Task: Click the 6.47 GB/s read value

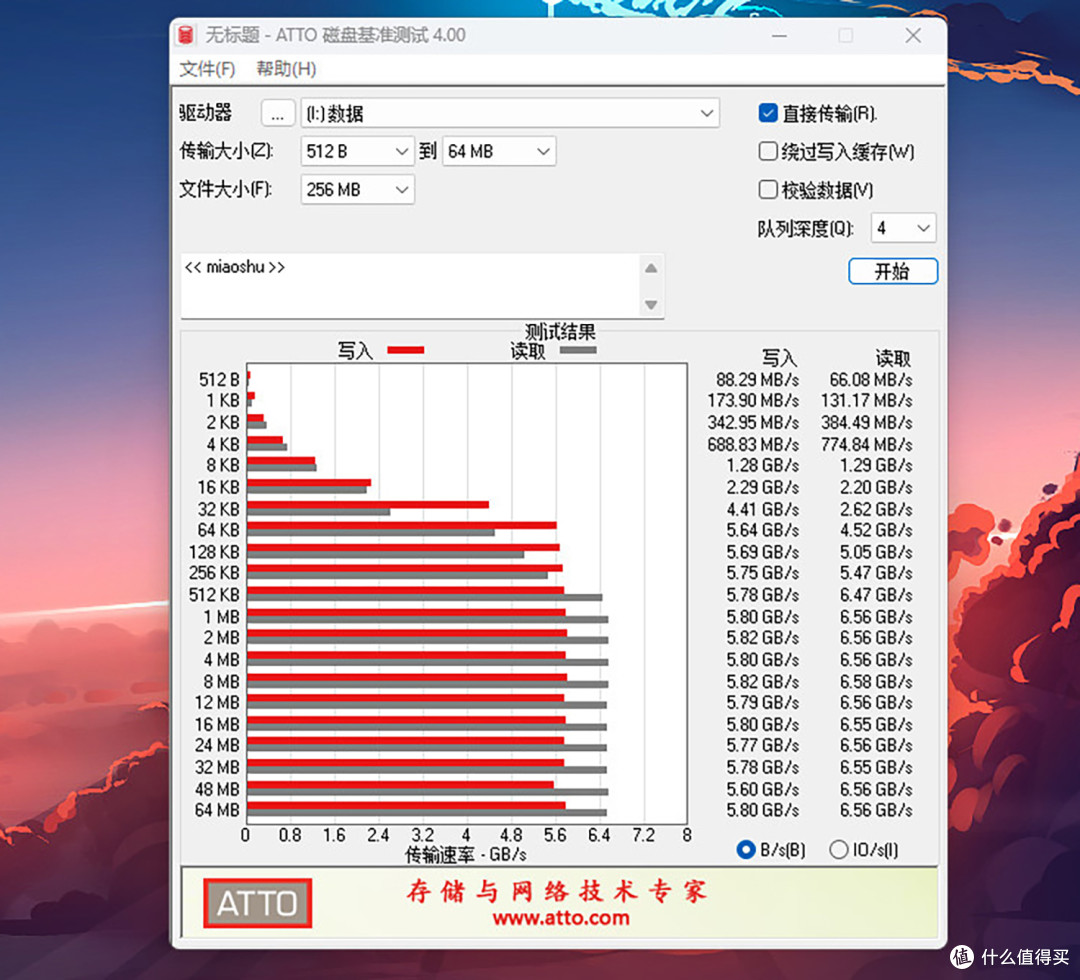Action: [x=876, y=595]
